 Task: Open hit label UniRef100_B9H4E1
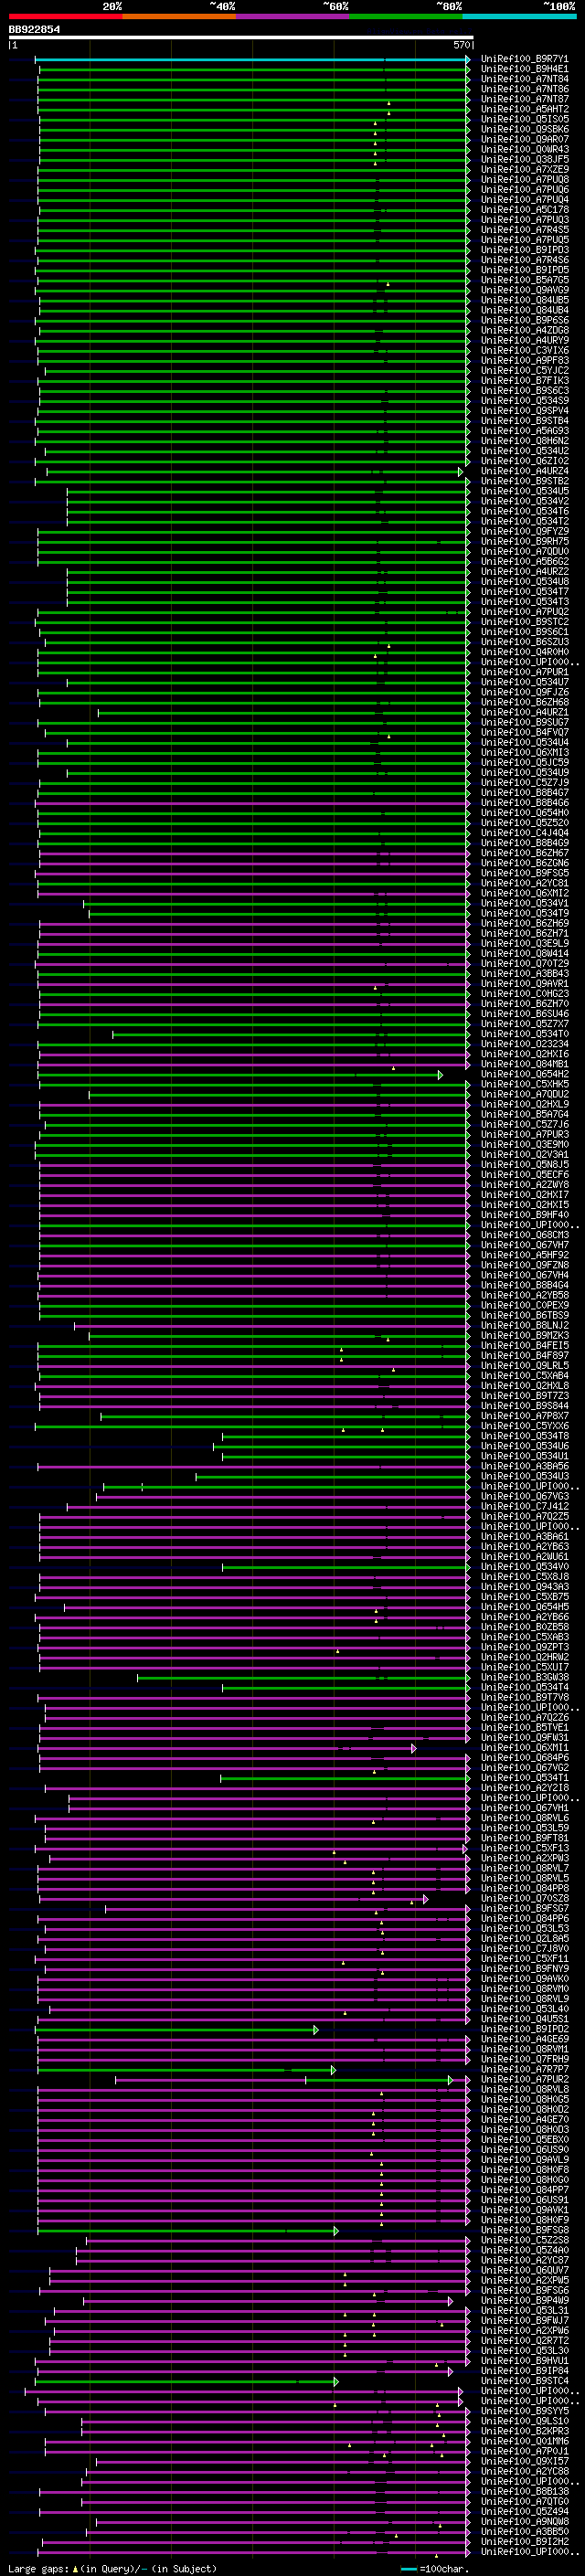(x=524, y=70)
